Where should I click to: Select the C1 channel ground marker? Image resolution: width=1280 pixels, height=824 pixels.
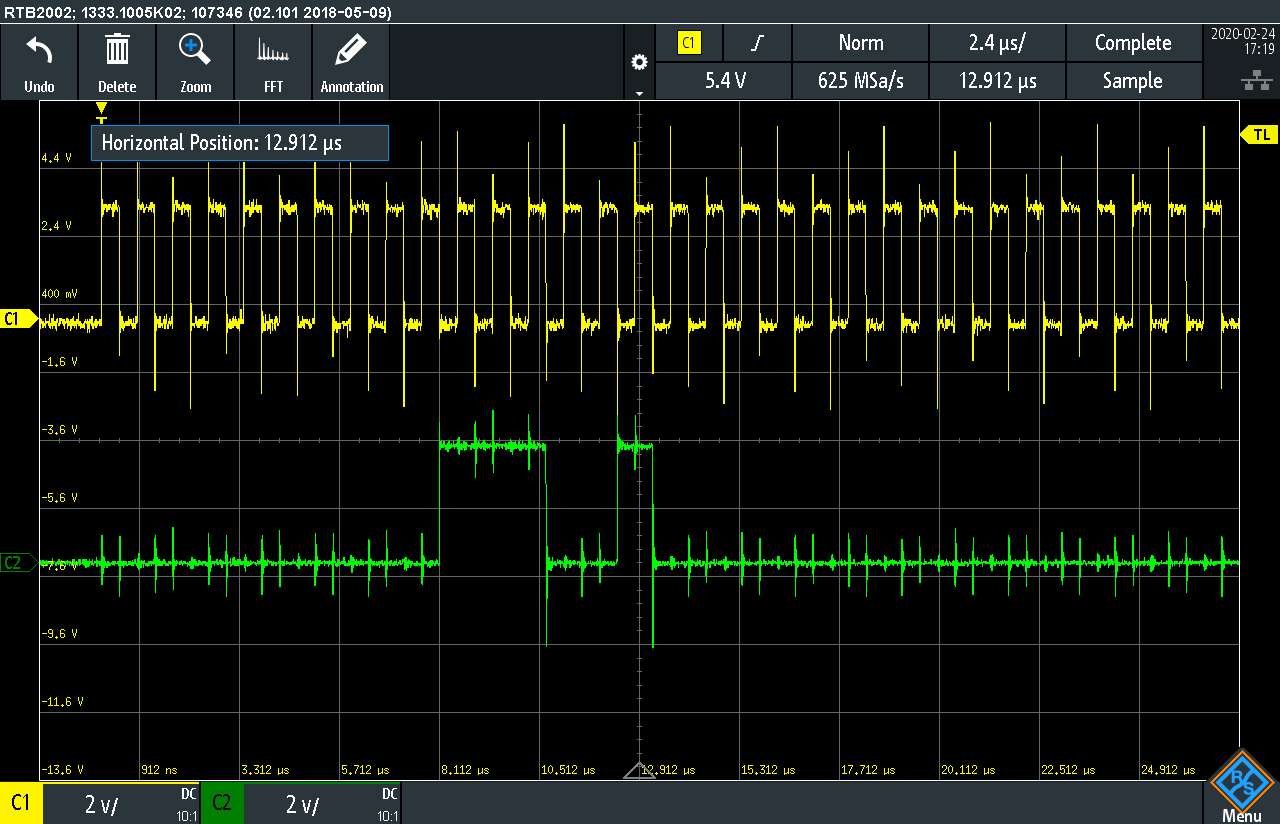pos(18,319)
